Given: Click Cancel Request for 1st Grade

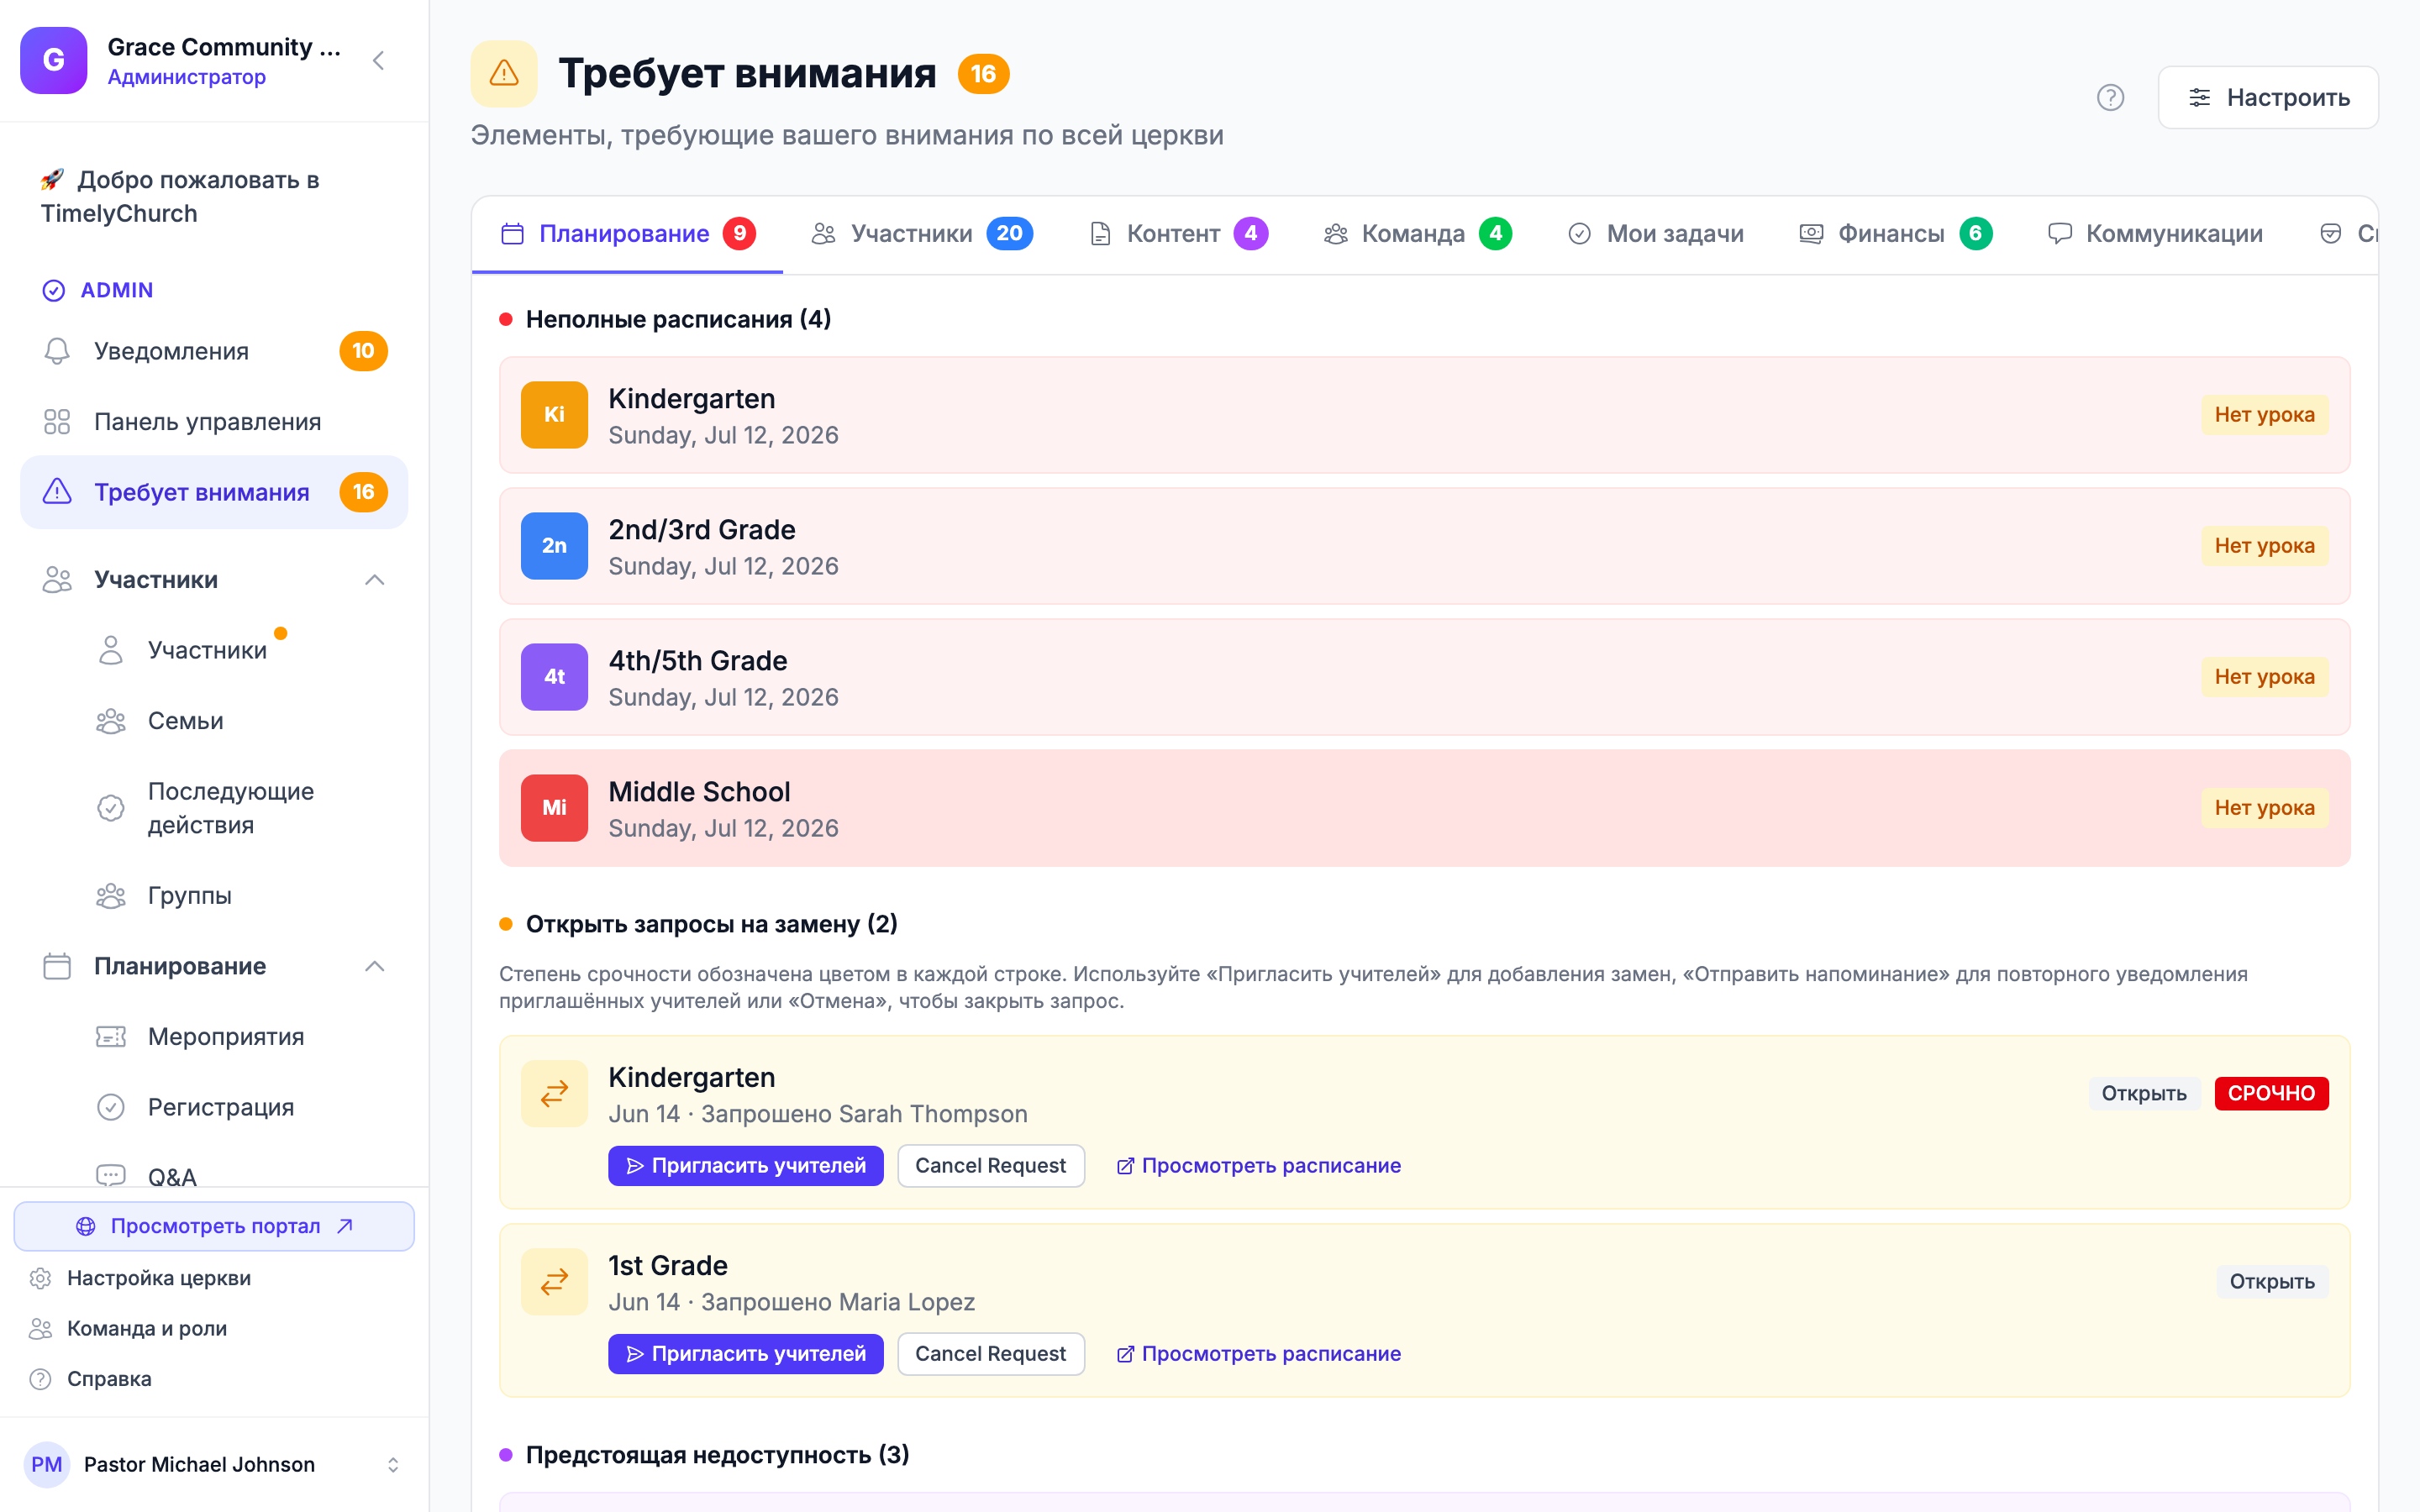Looking at the screenshot, I should coord(991,1353).
